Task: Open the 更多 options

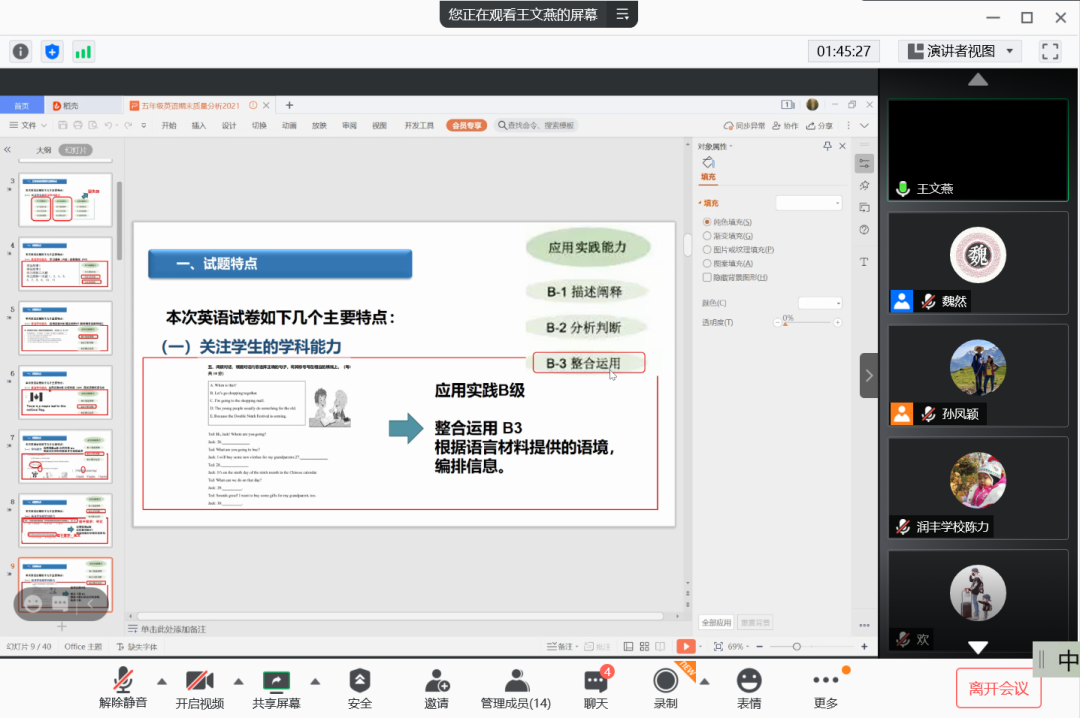Action: pos(826,688)
